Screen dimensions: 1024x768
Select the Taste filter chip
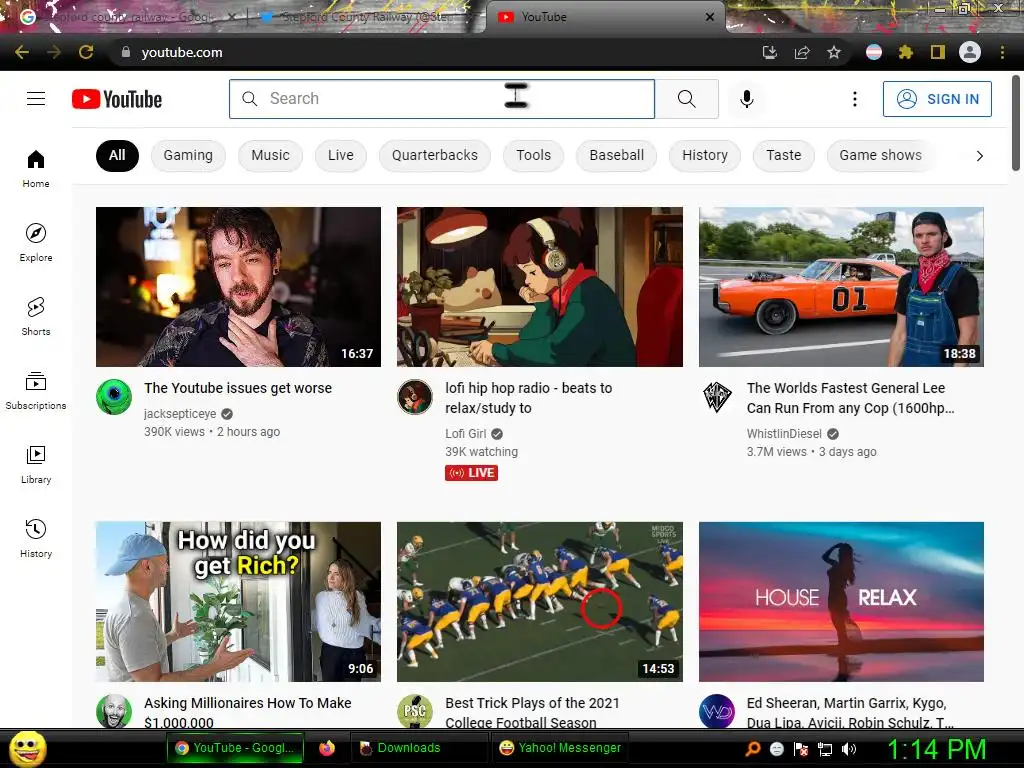tap(784, 155)
